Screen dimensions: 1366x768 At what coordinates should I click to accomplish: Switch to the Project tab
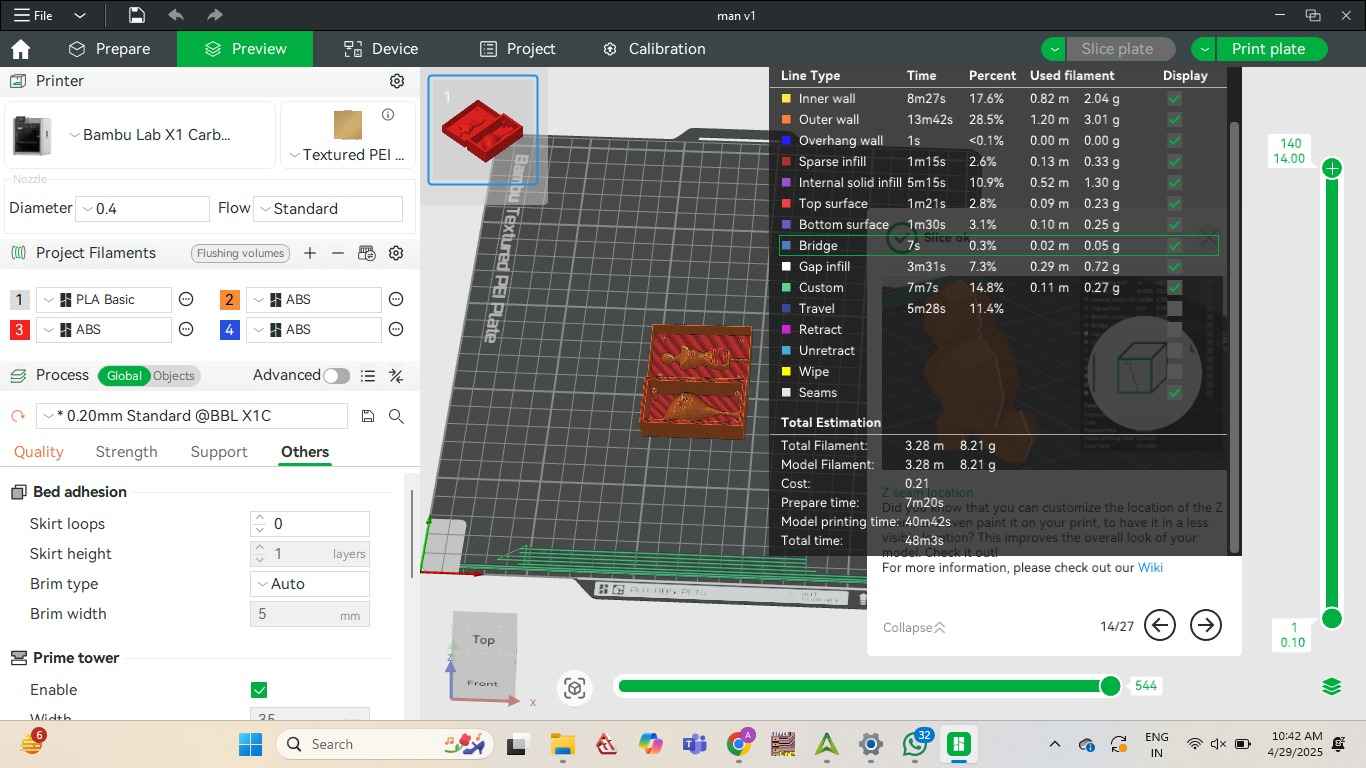[517, 49]
